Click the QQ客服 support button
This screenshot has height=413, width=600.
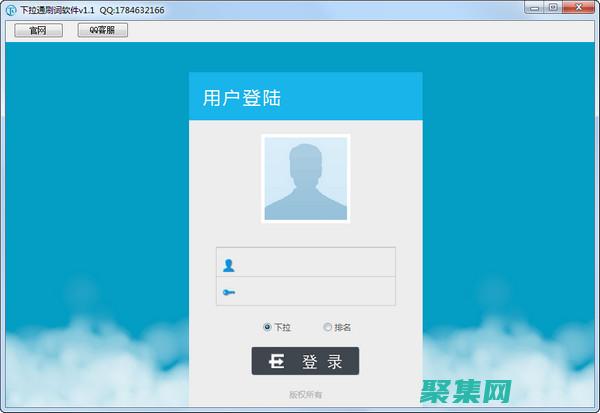[103, 30]
